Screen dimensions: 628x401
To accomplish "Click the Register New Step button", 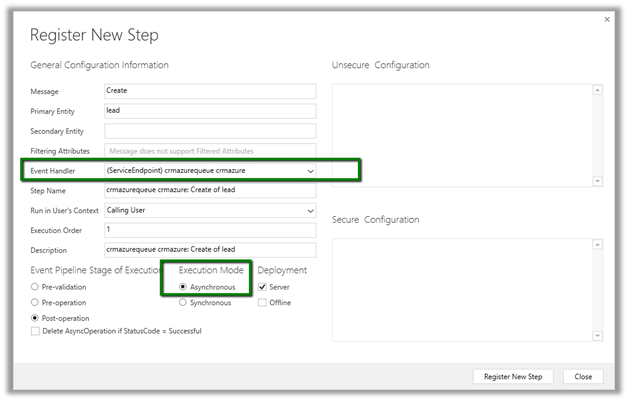I will (x=512, y=377).
